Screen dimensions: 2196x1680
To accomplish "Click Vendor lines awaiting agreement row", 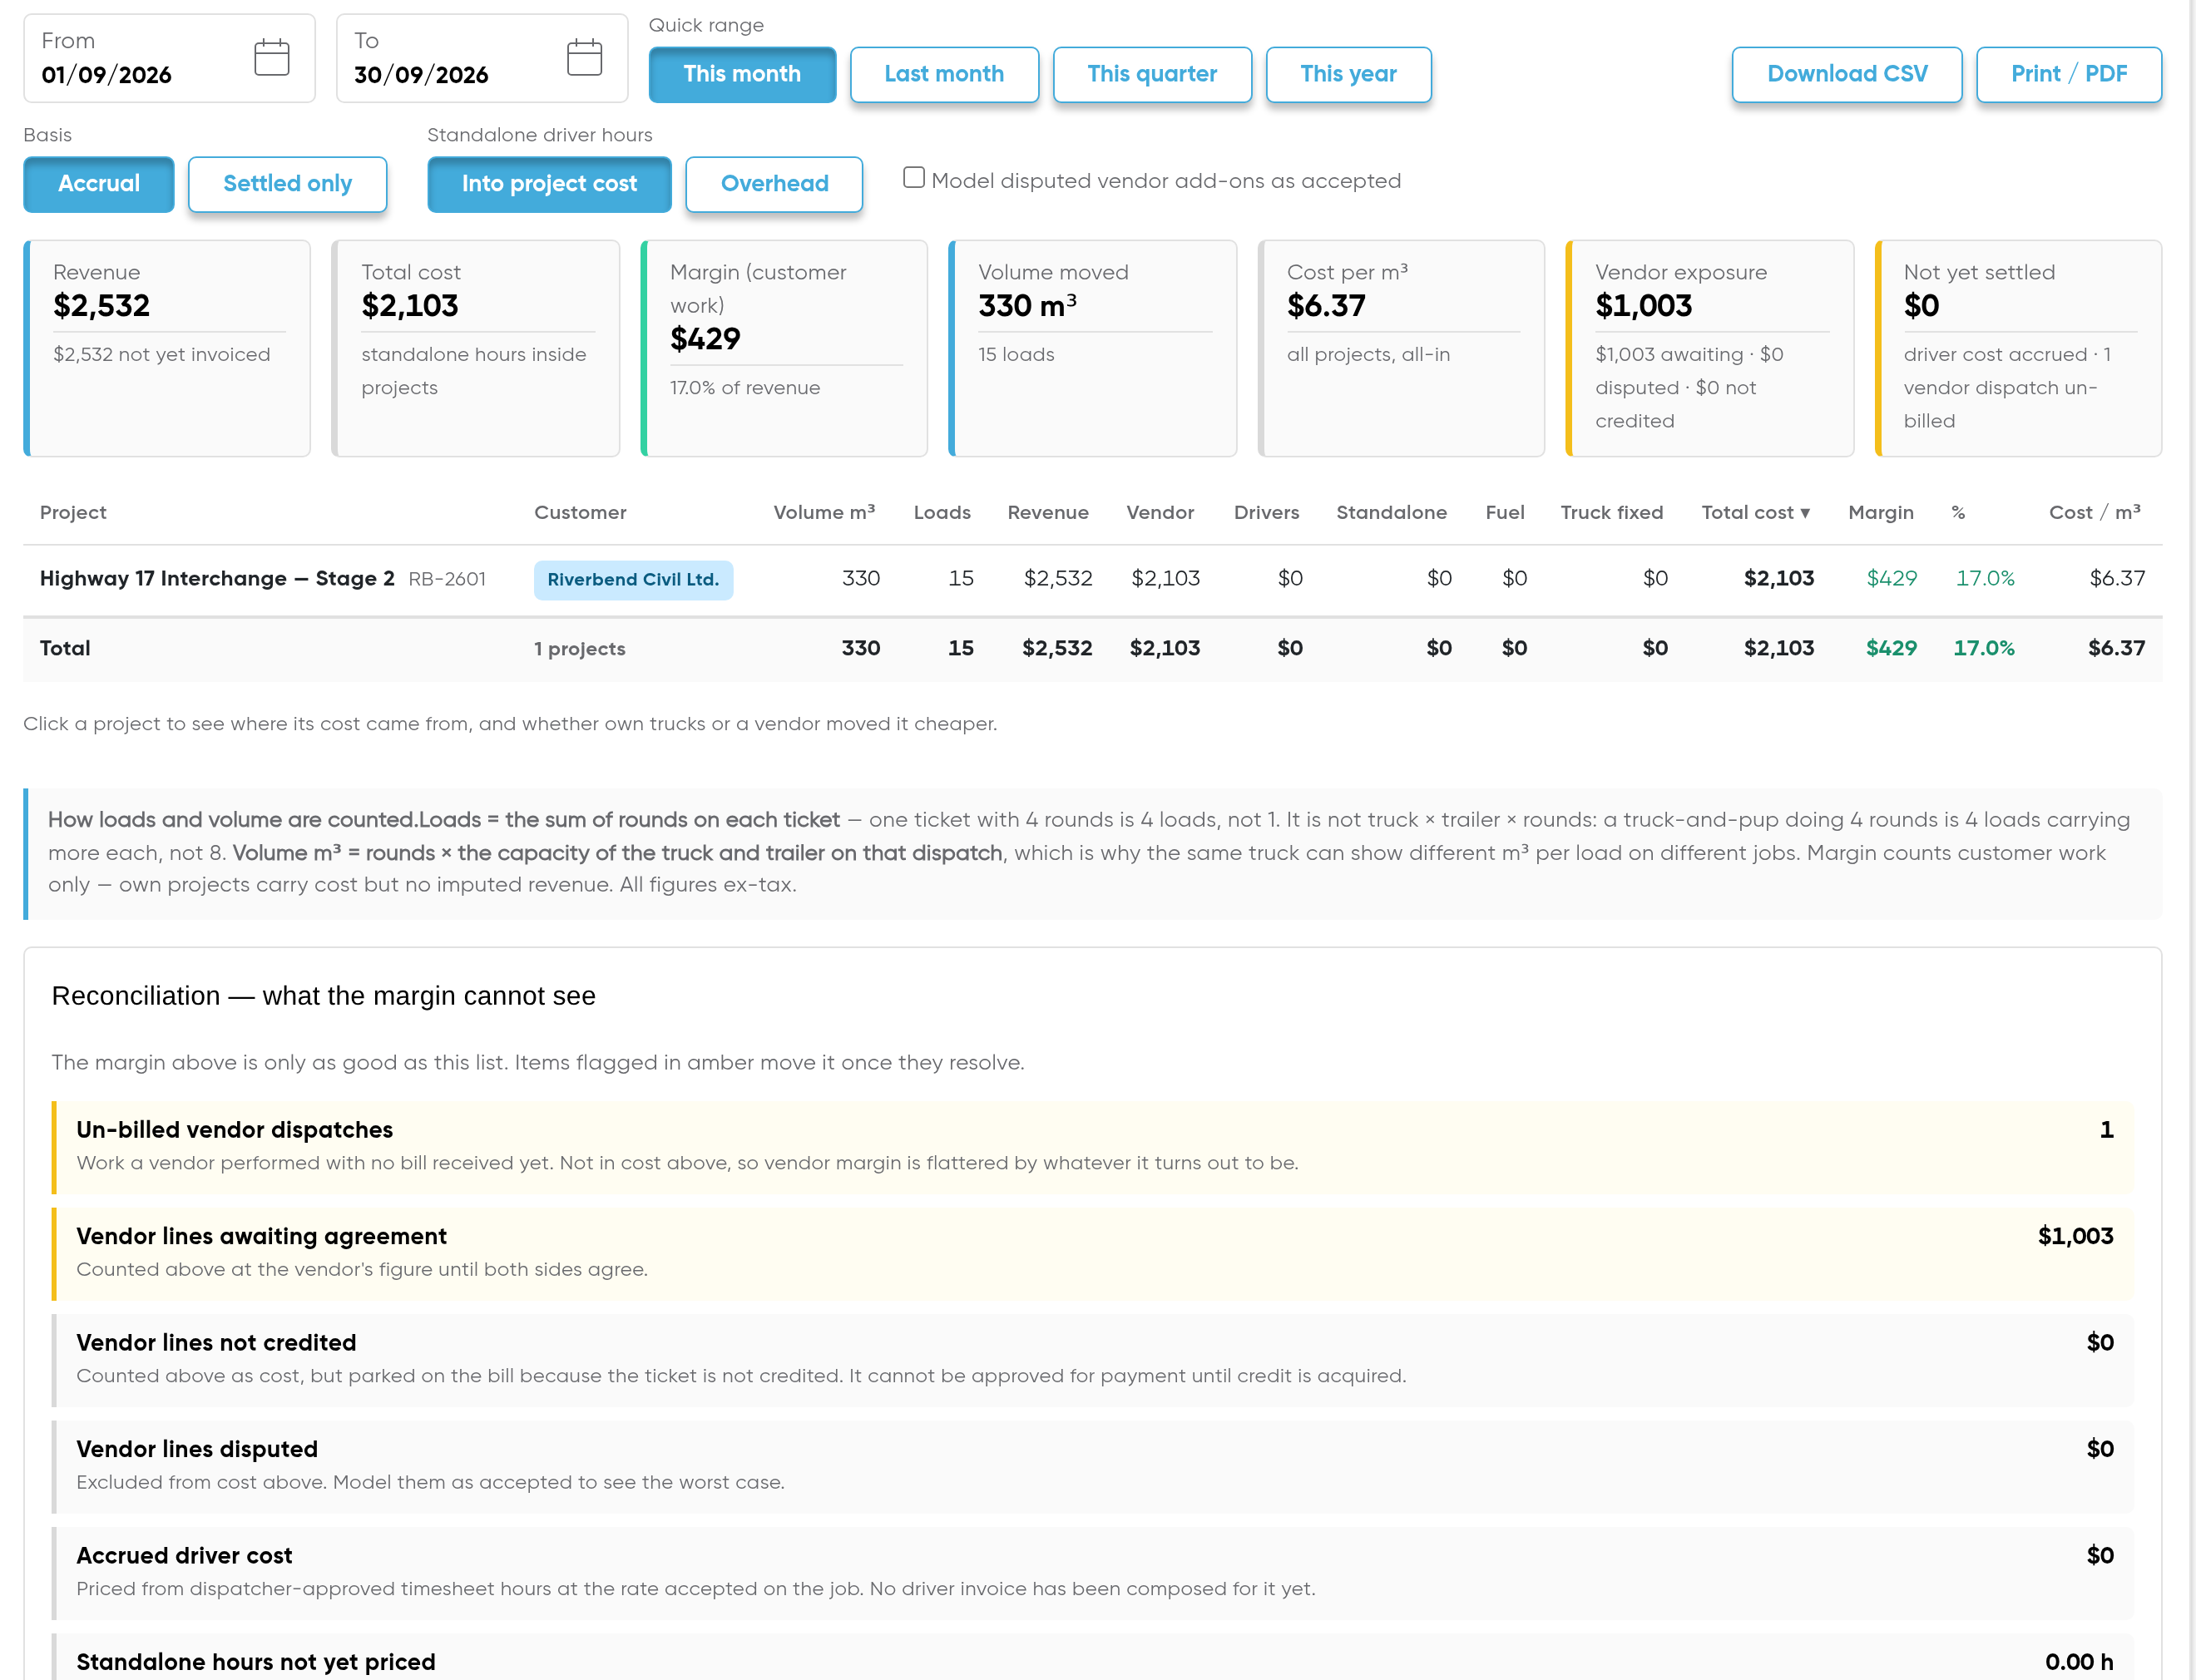I will tap(1093, 1254).
